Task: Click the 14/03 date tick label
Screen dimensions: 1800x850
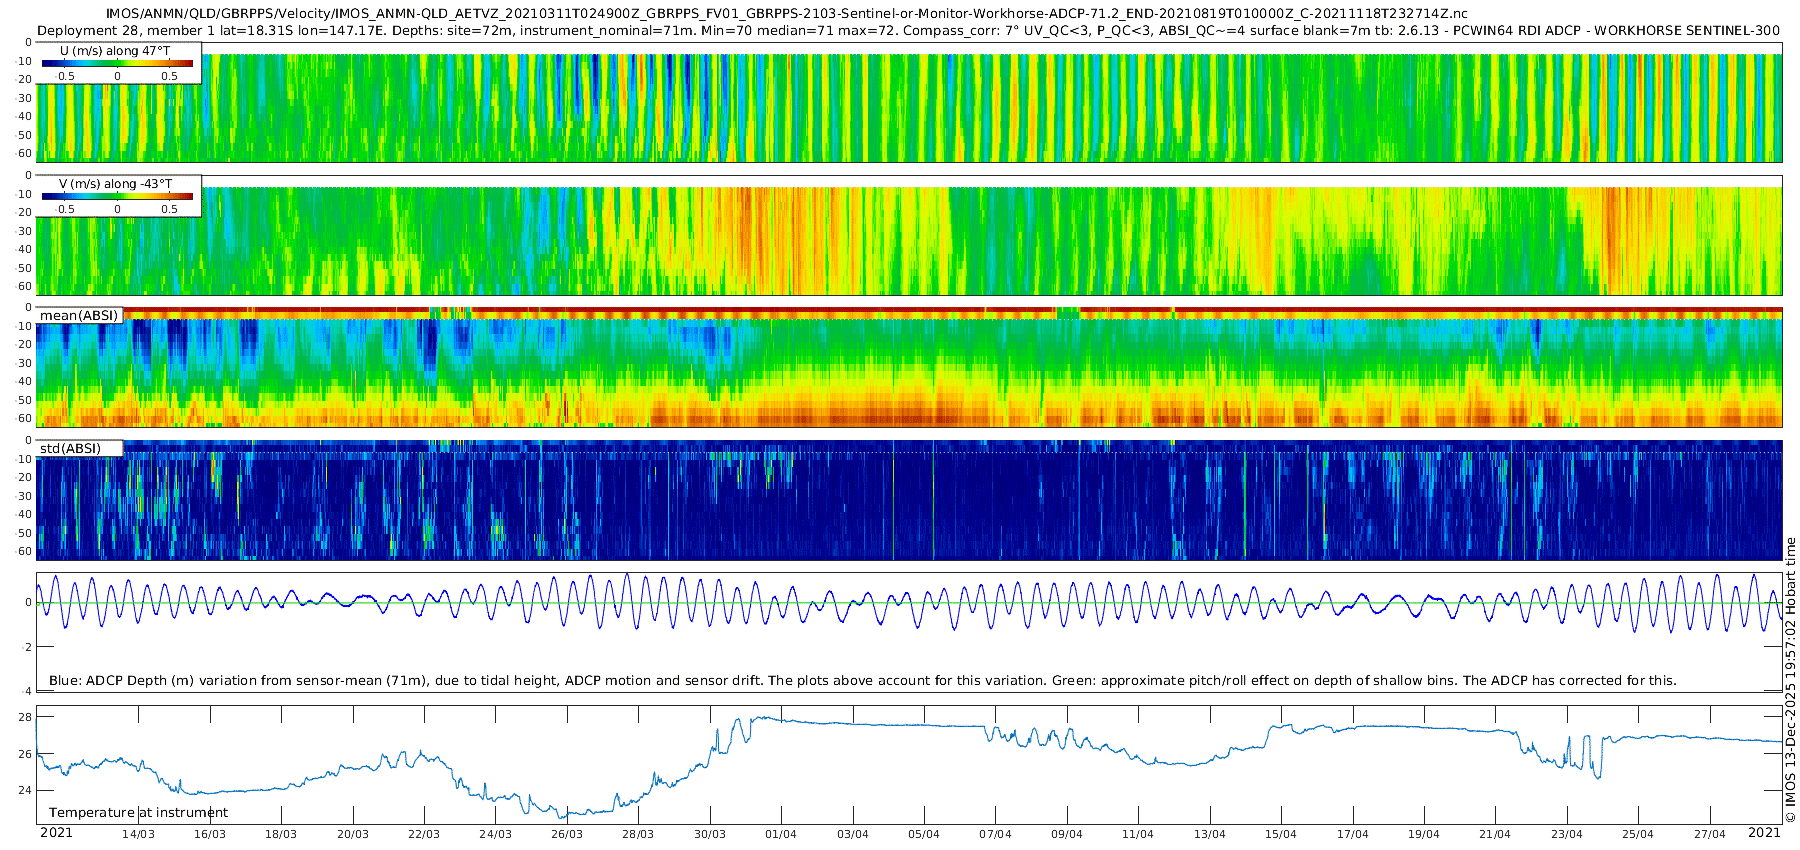Action: click(138, 834)
